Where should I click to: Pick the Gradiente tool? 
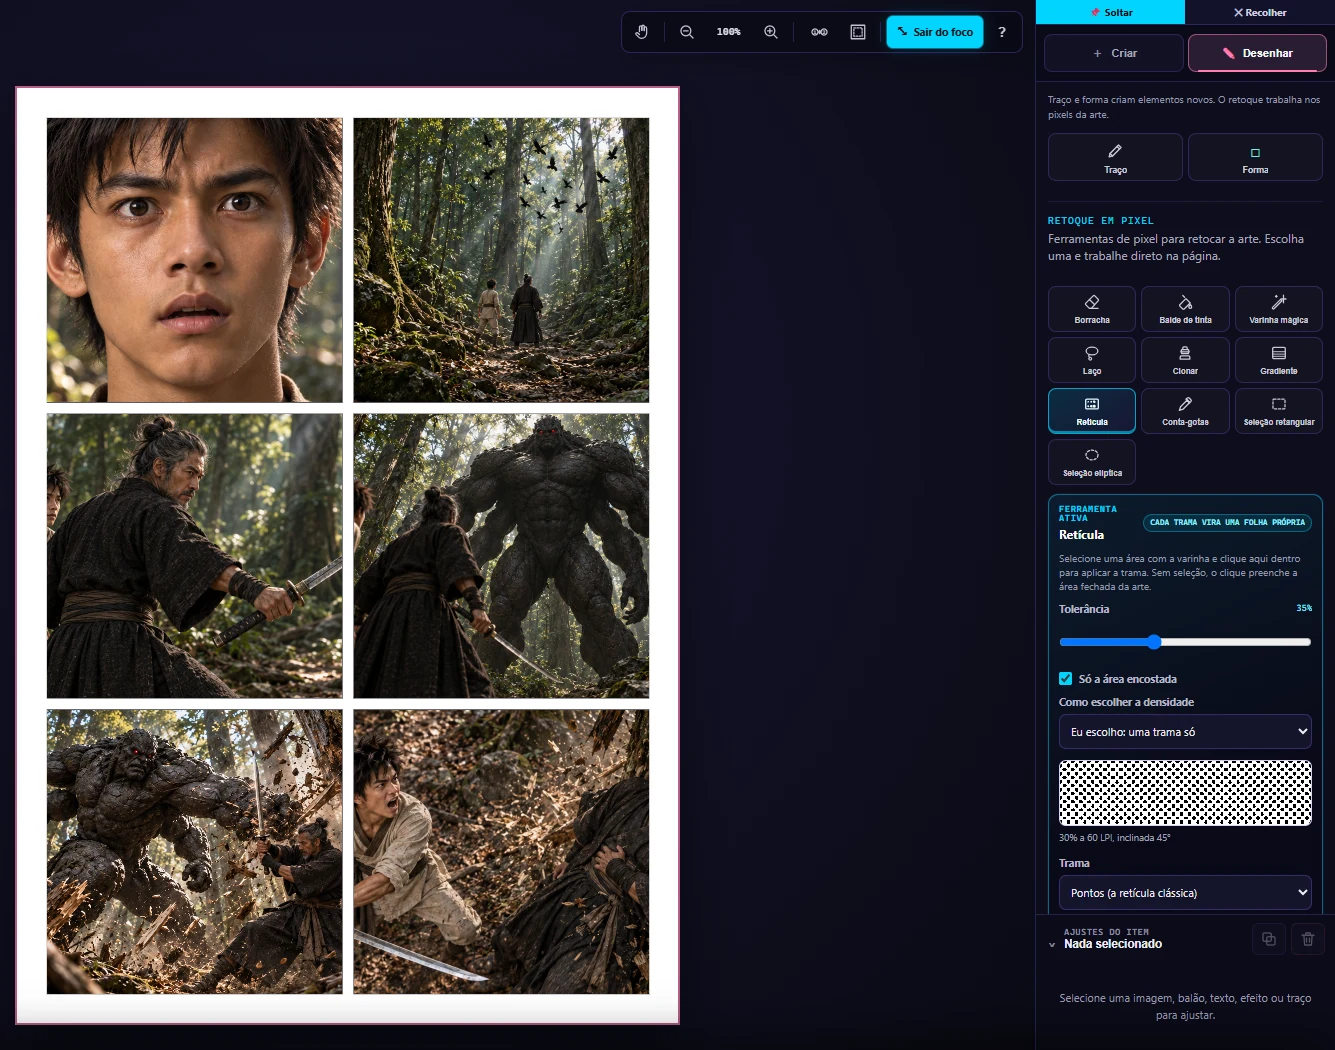pyautogui.click(x=1279, y=360)
